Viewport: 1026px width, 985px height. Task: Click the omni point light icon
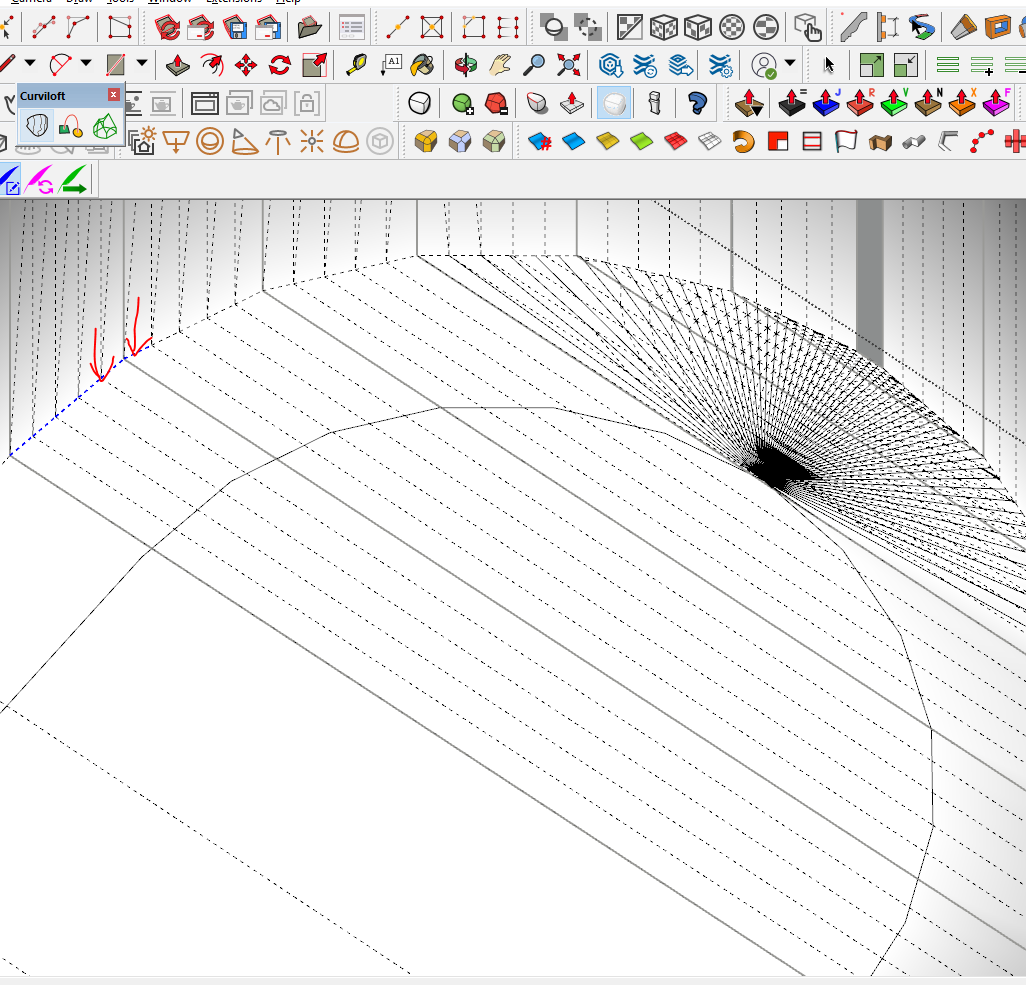311,141
